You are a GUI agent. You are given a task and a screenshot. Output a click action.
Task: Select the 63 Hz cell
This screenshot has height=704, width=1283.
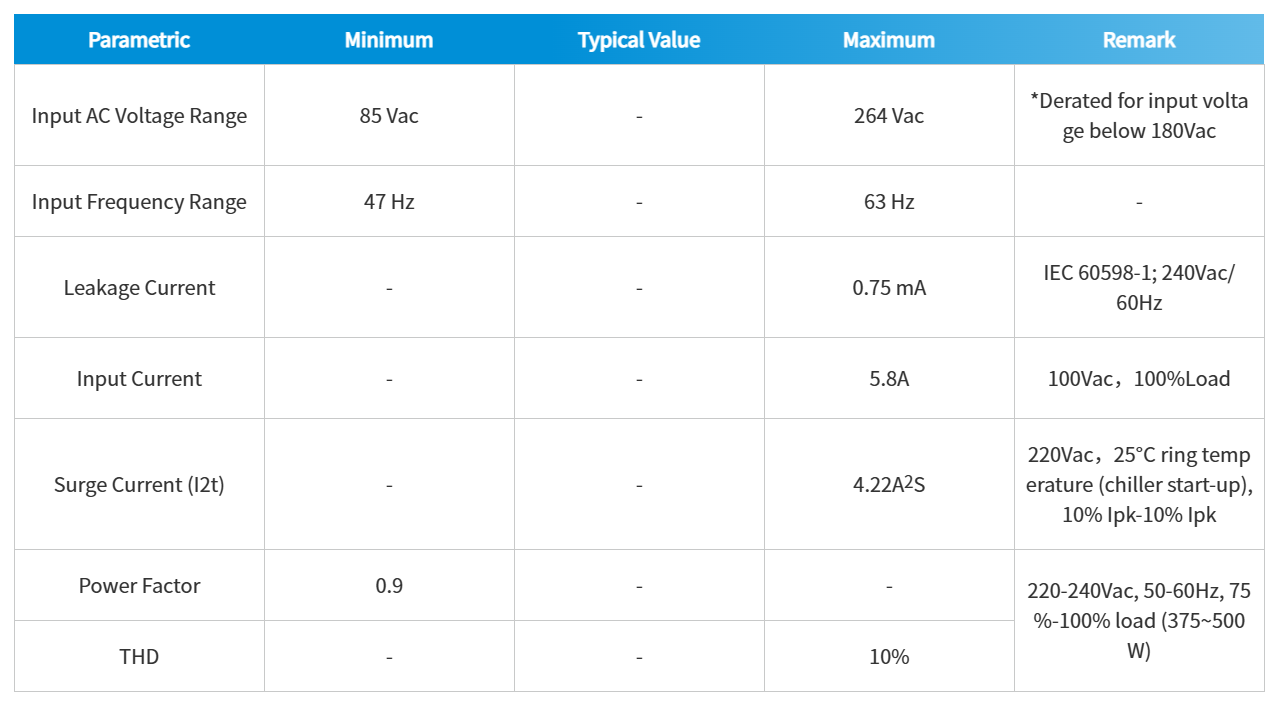coord(889,202)
